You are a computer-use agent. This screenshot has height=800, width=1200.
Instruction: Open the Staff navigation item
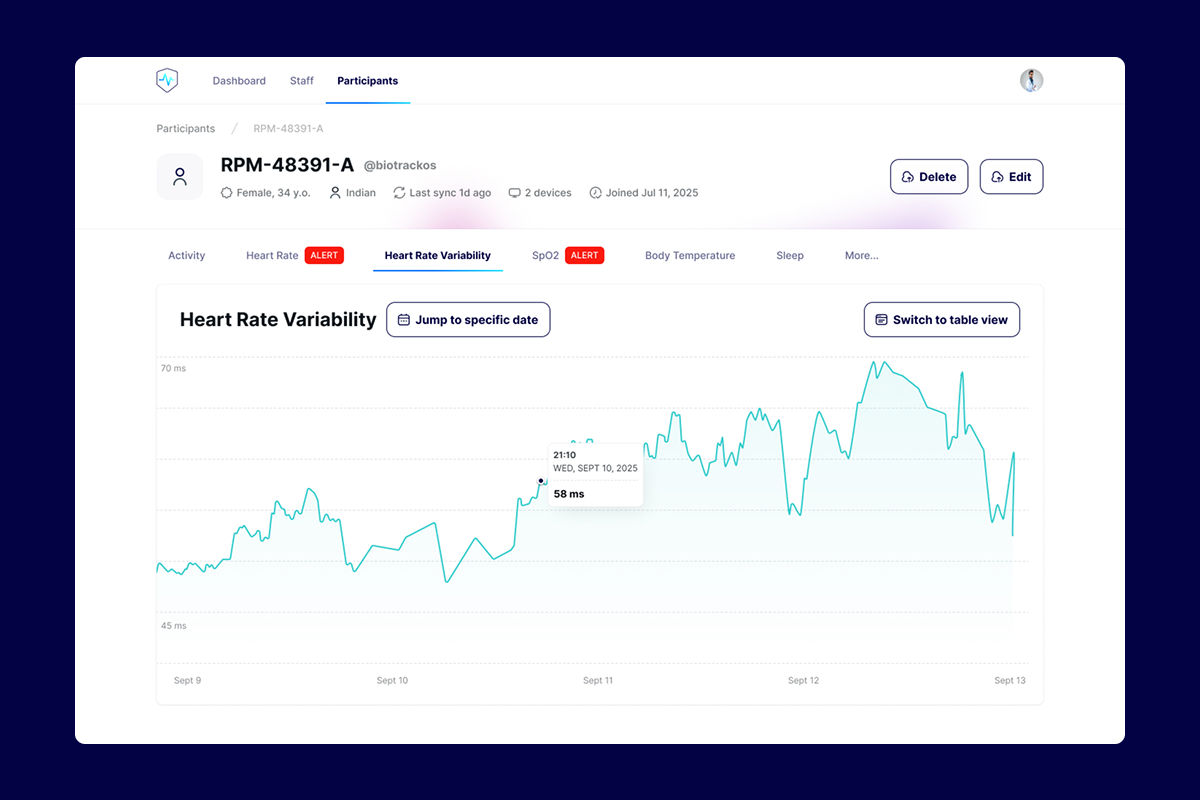(302, 81)
